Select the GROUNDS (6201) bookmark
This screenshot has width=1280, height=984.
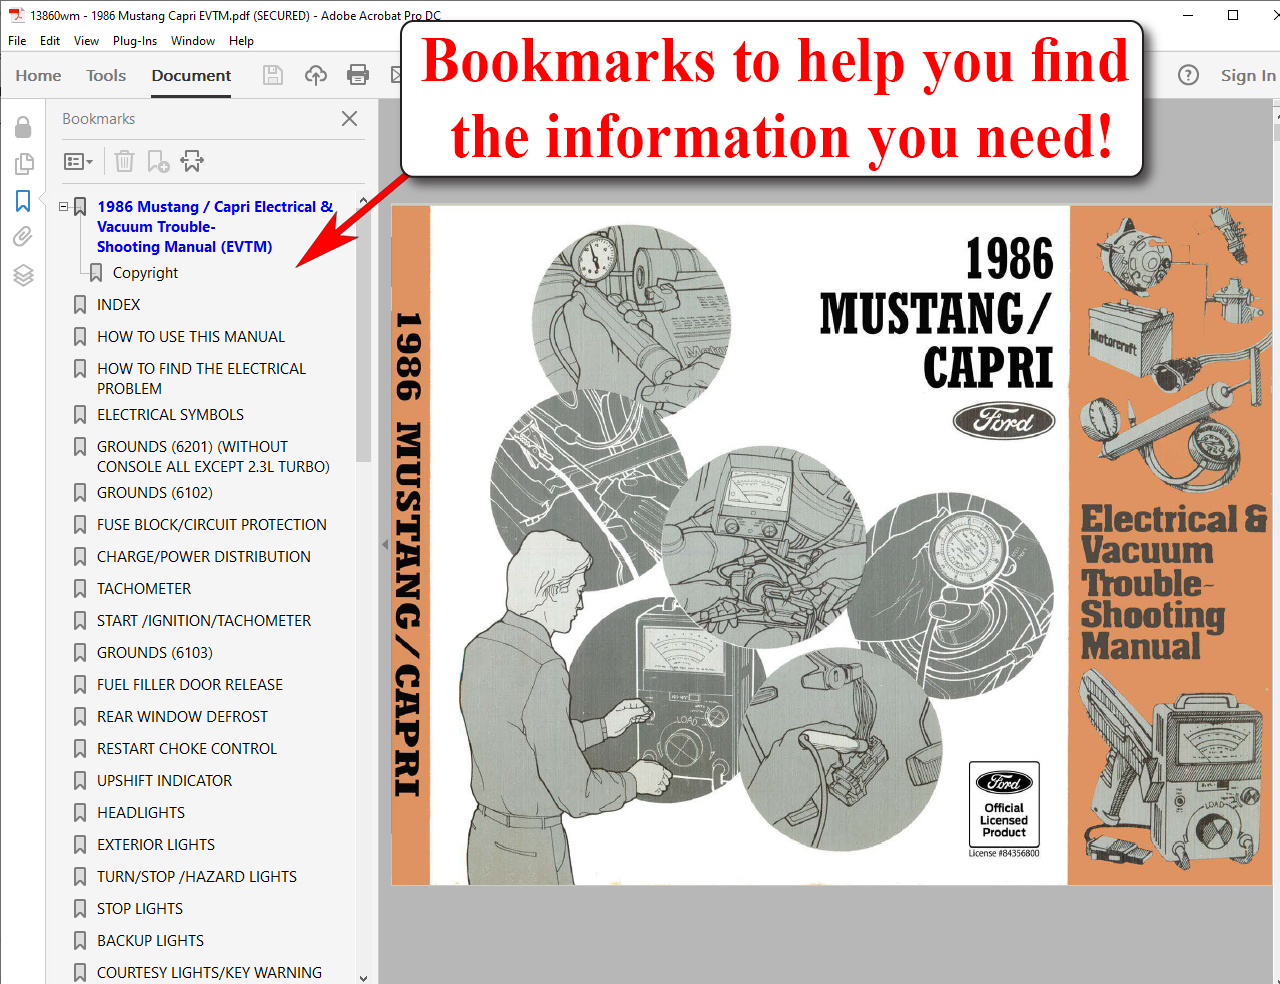213,457
